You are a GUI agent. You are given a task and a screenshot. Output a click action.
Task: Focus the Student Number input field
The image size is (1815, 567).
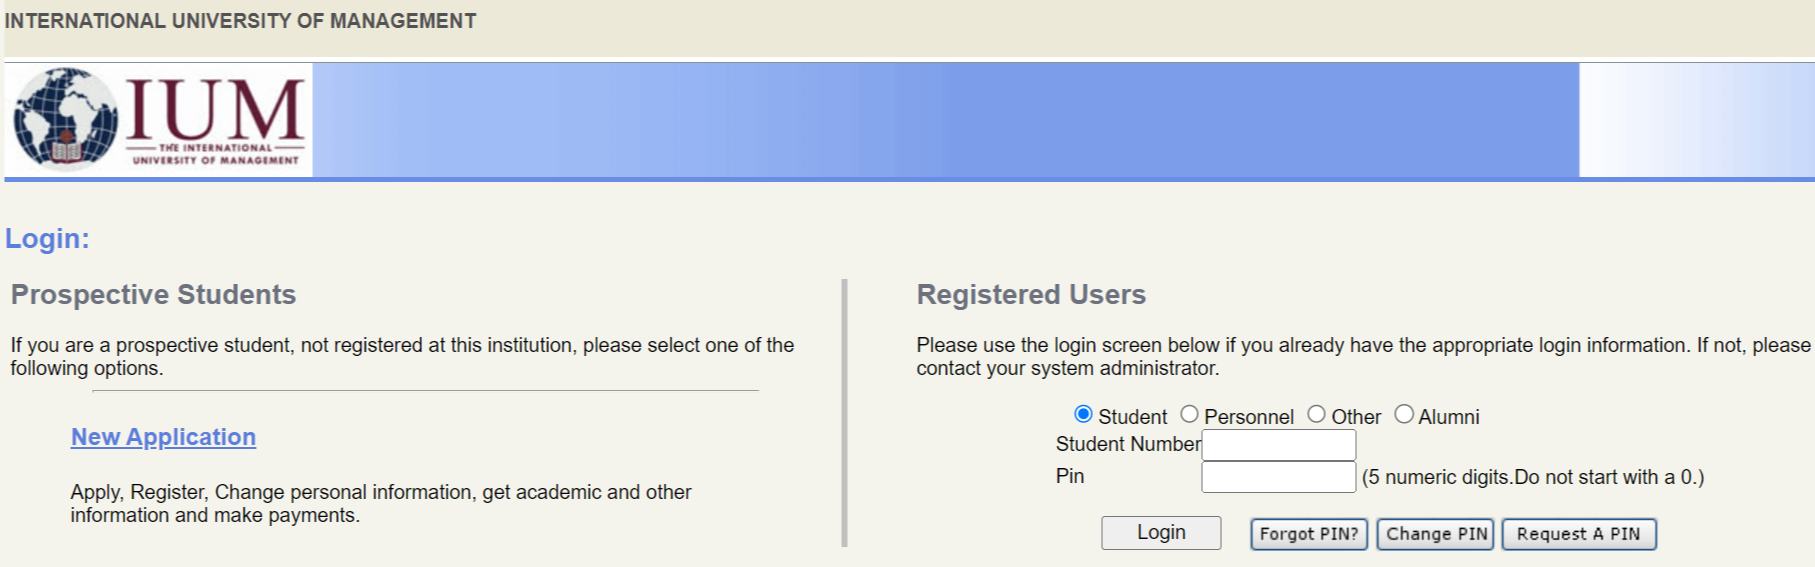tap(1278, 445)
